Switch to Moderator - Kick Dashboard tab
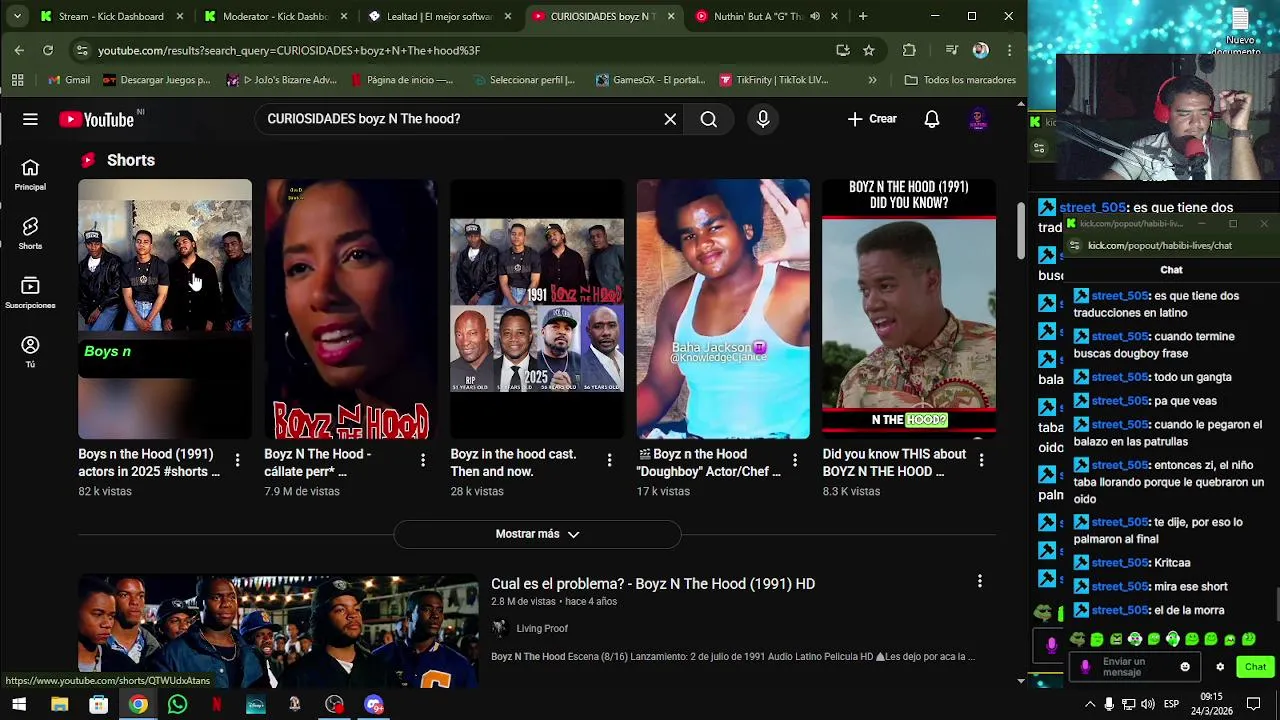This screenshot has height=720, width=1280. point(275,16)
